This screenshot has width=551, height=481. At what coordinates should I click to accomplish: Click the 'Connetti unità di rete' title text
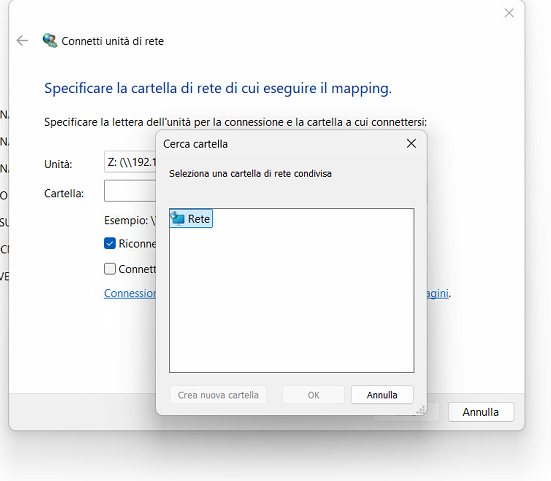click(x=112, y=41)
